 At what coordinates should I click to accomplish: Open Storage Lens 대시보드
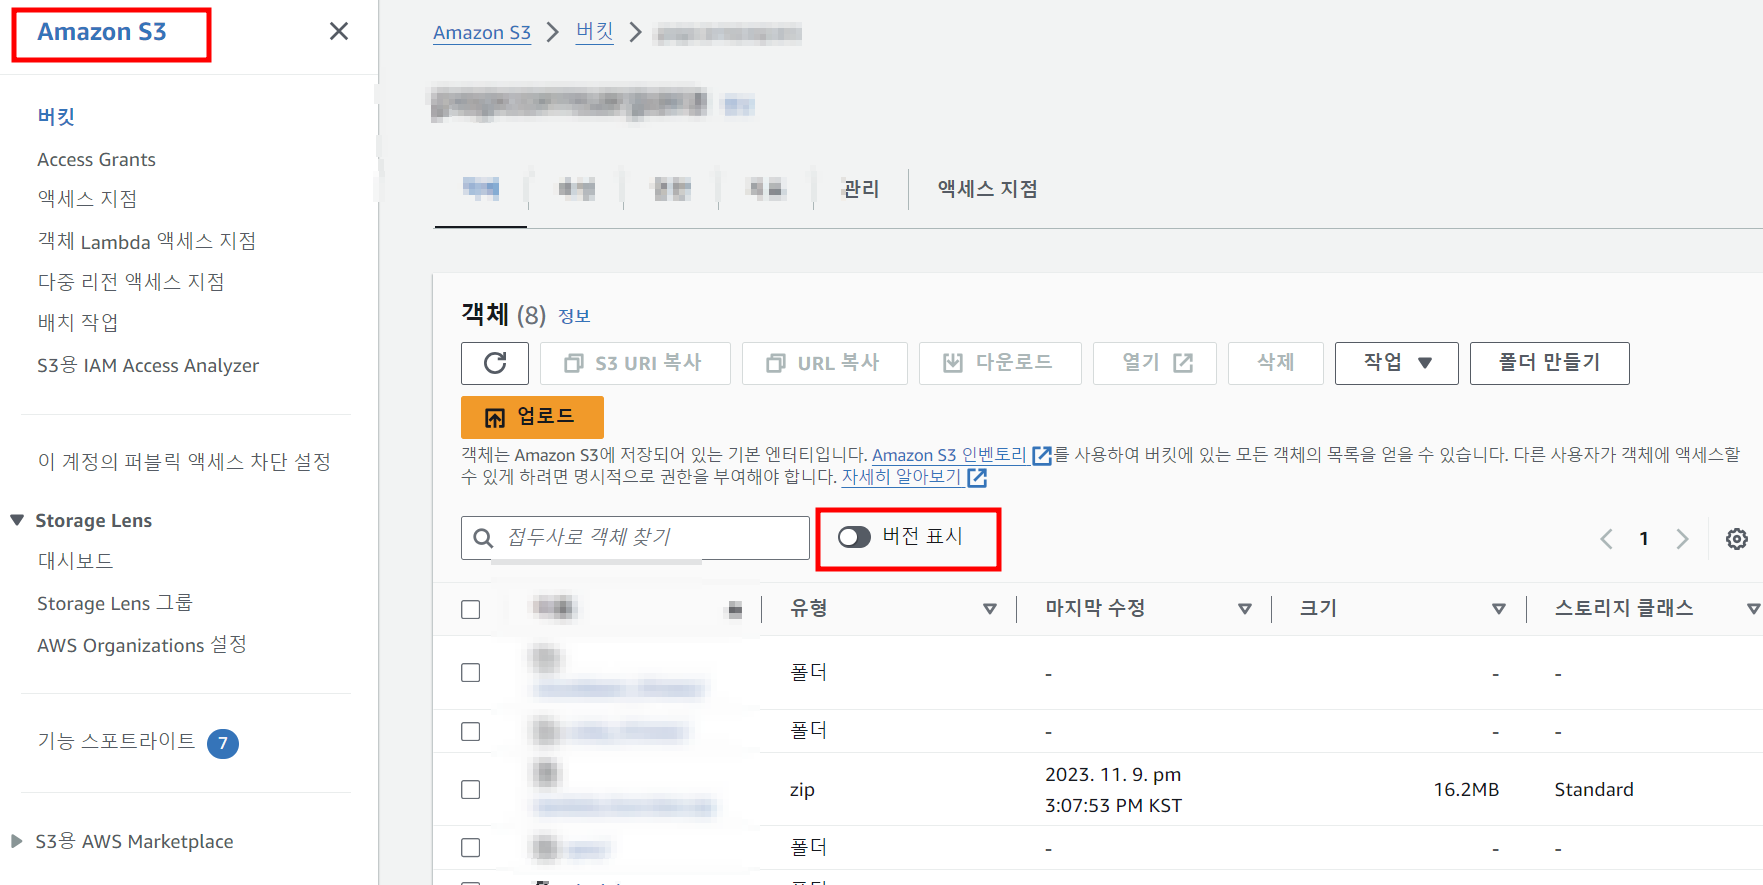click(x=75, y=561)
